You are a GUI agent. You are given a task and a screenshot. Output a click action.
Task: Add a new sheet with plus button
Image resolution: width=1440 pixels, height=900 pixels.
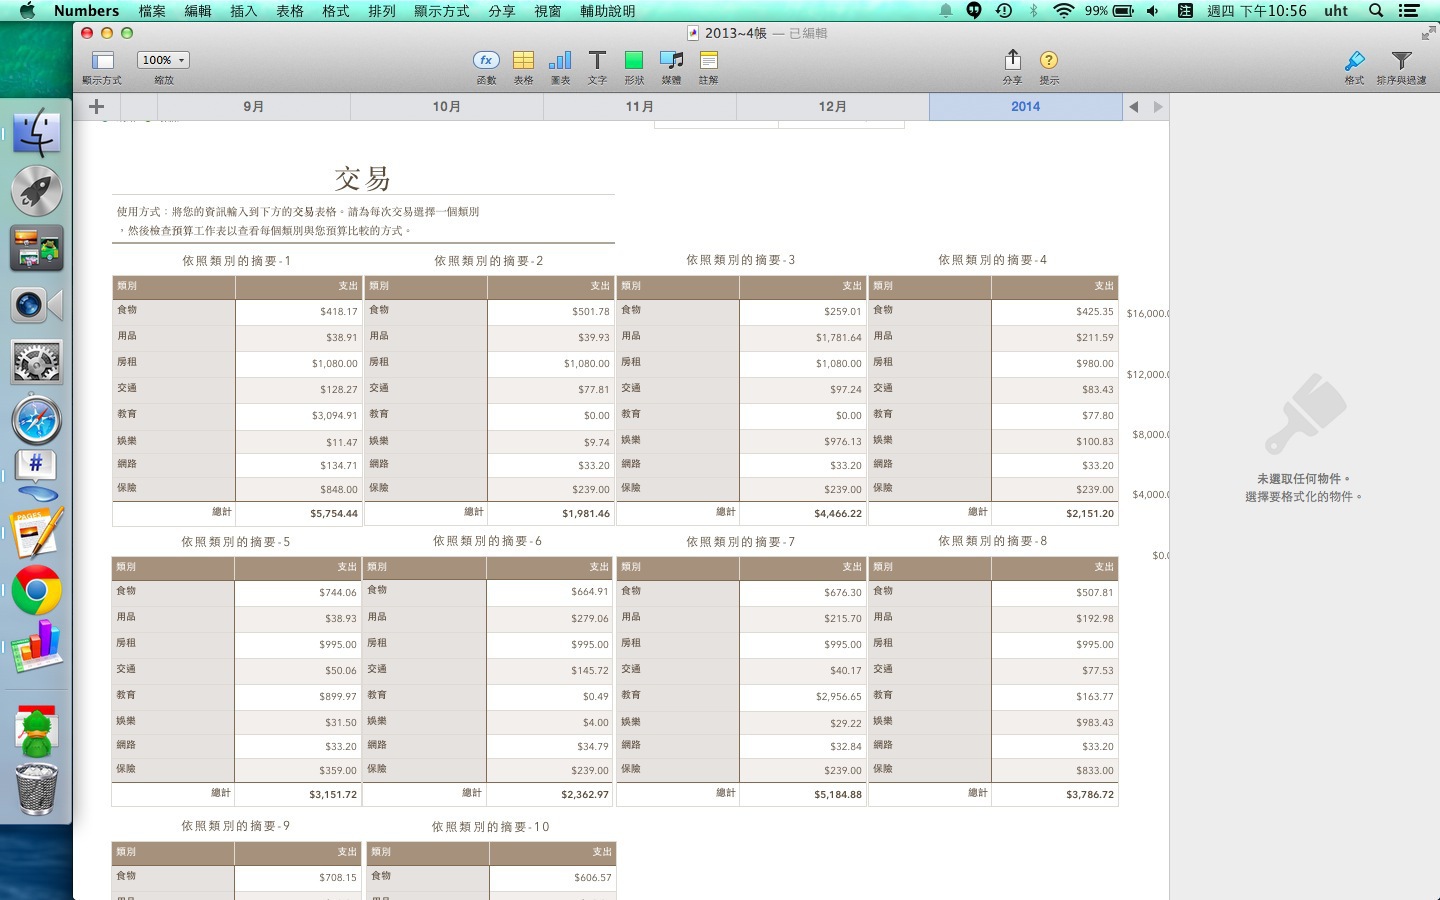point(96,107)
